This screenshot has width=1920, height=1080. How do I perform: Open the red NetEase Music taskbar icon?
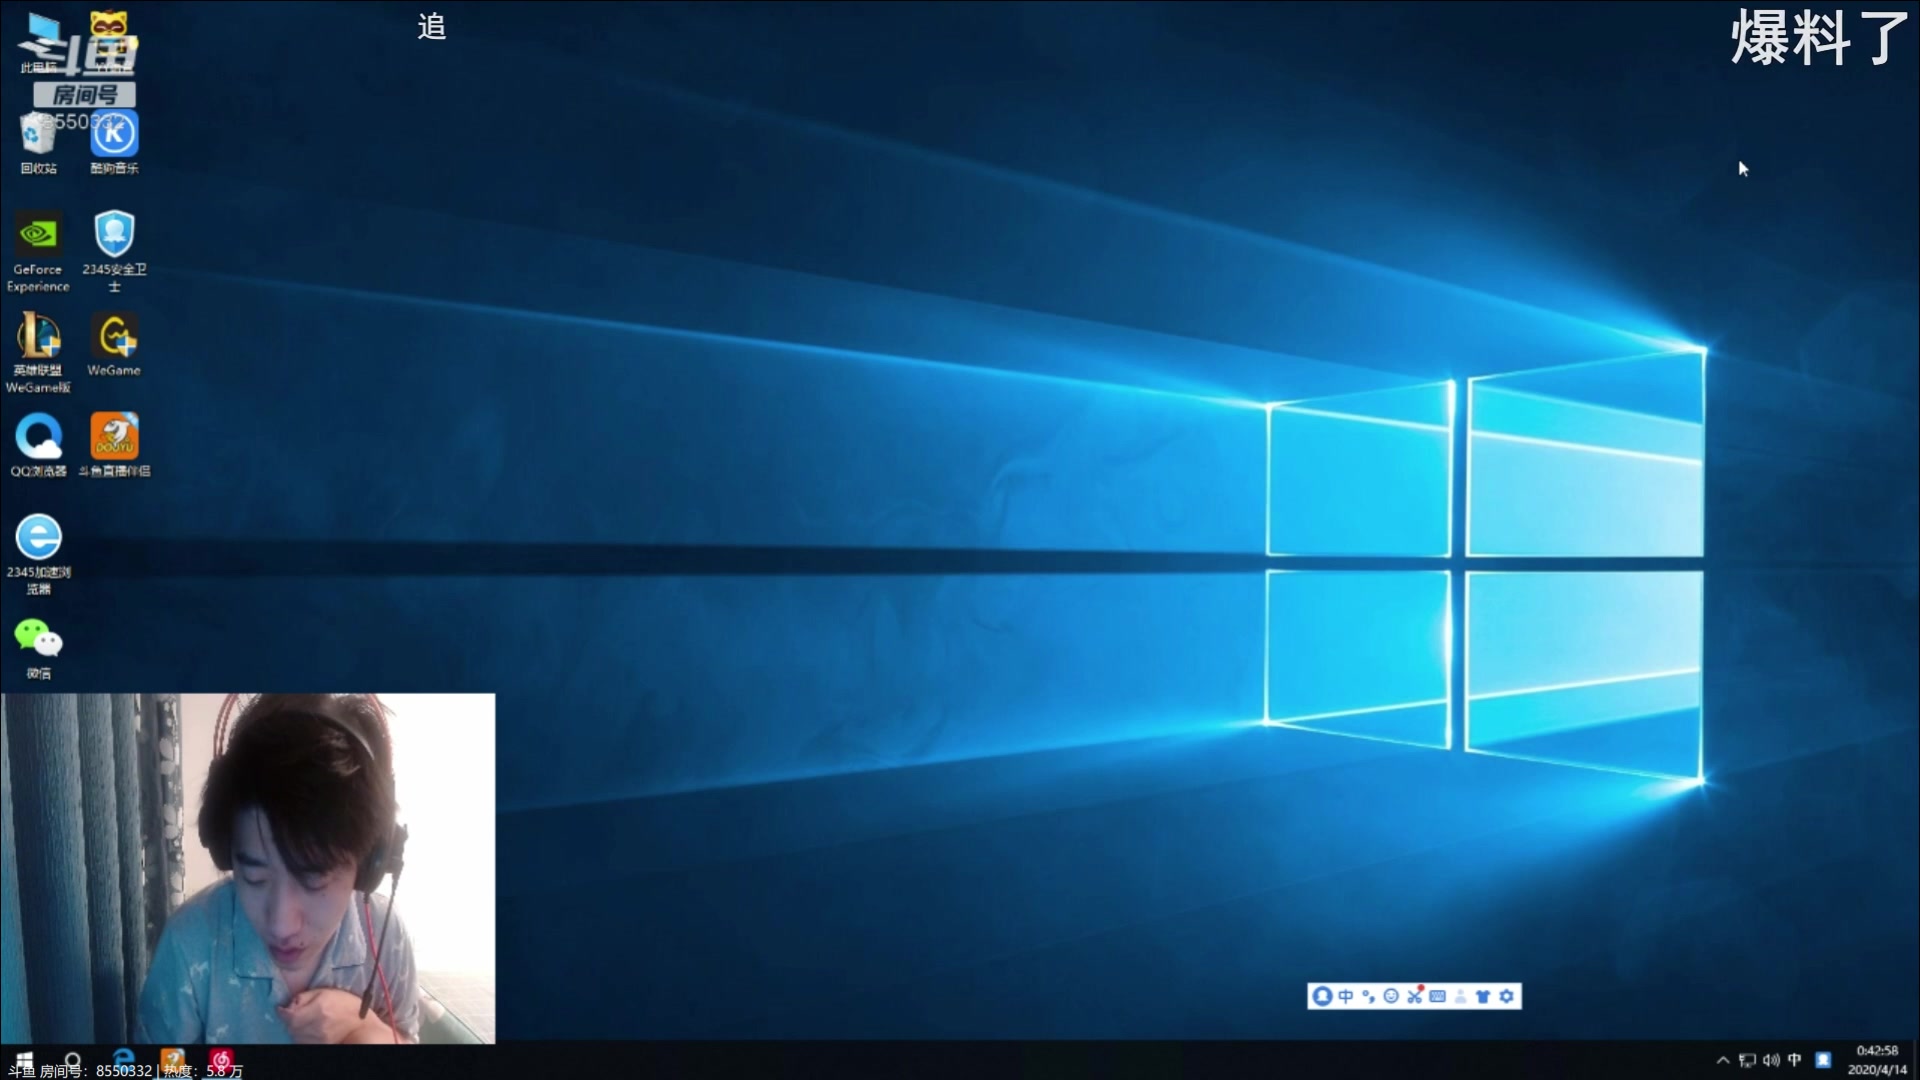221,1058
